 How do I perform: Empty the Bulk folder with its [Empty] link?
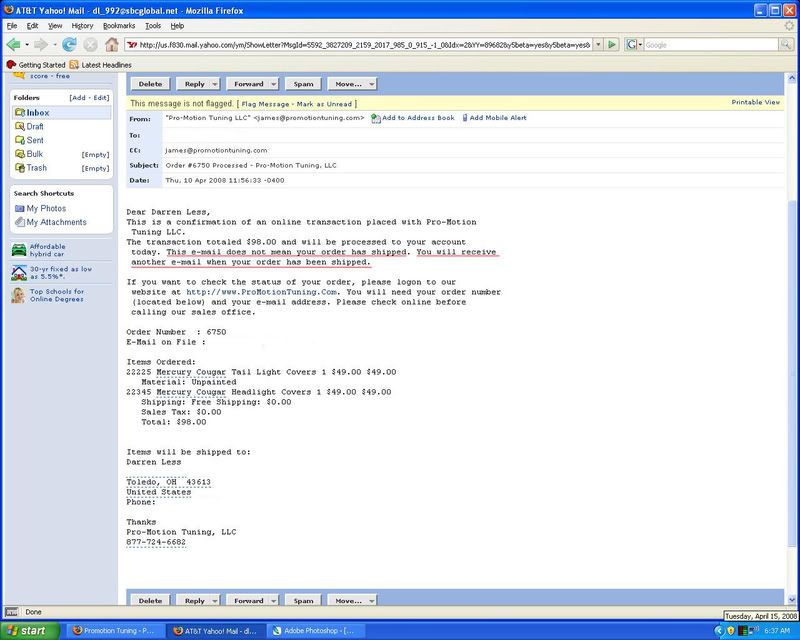pyautogui.click(x=95, y=155)
